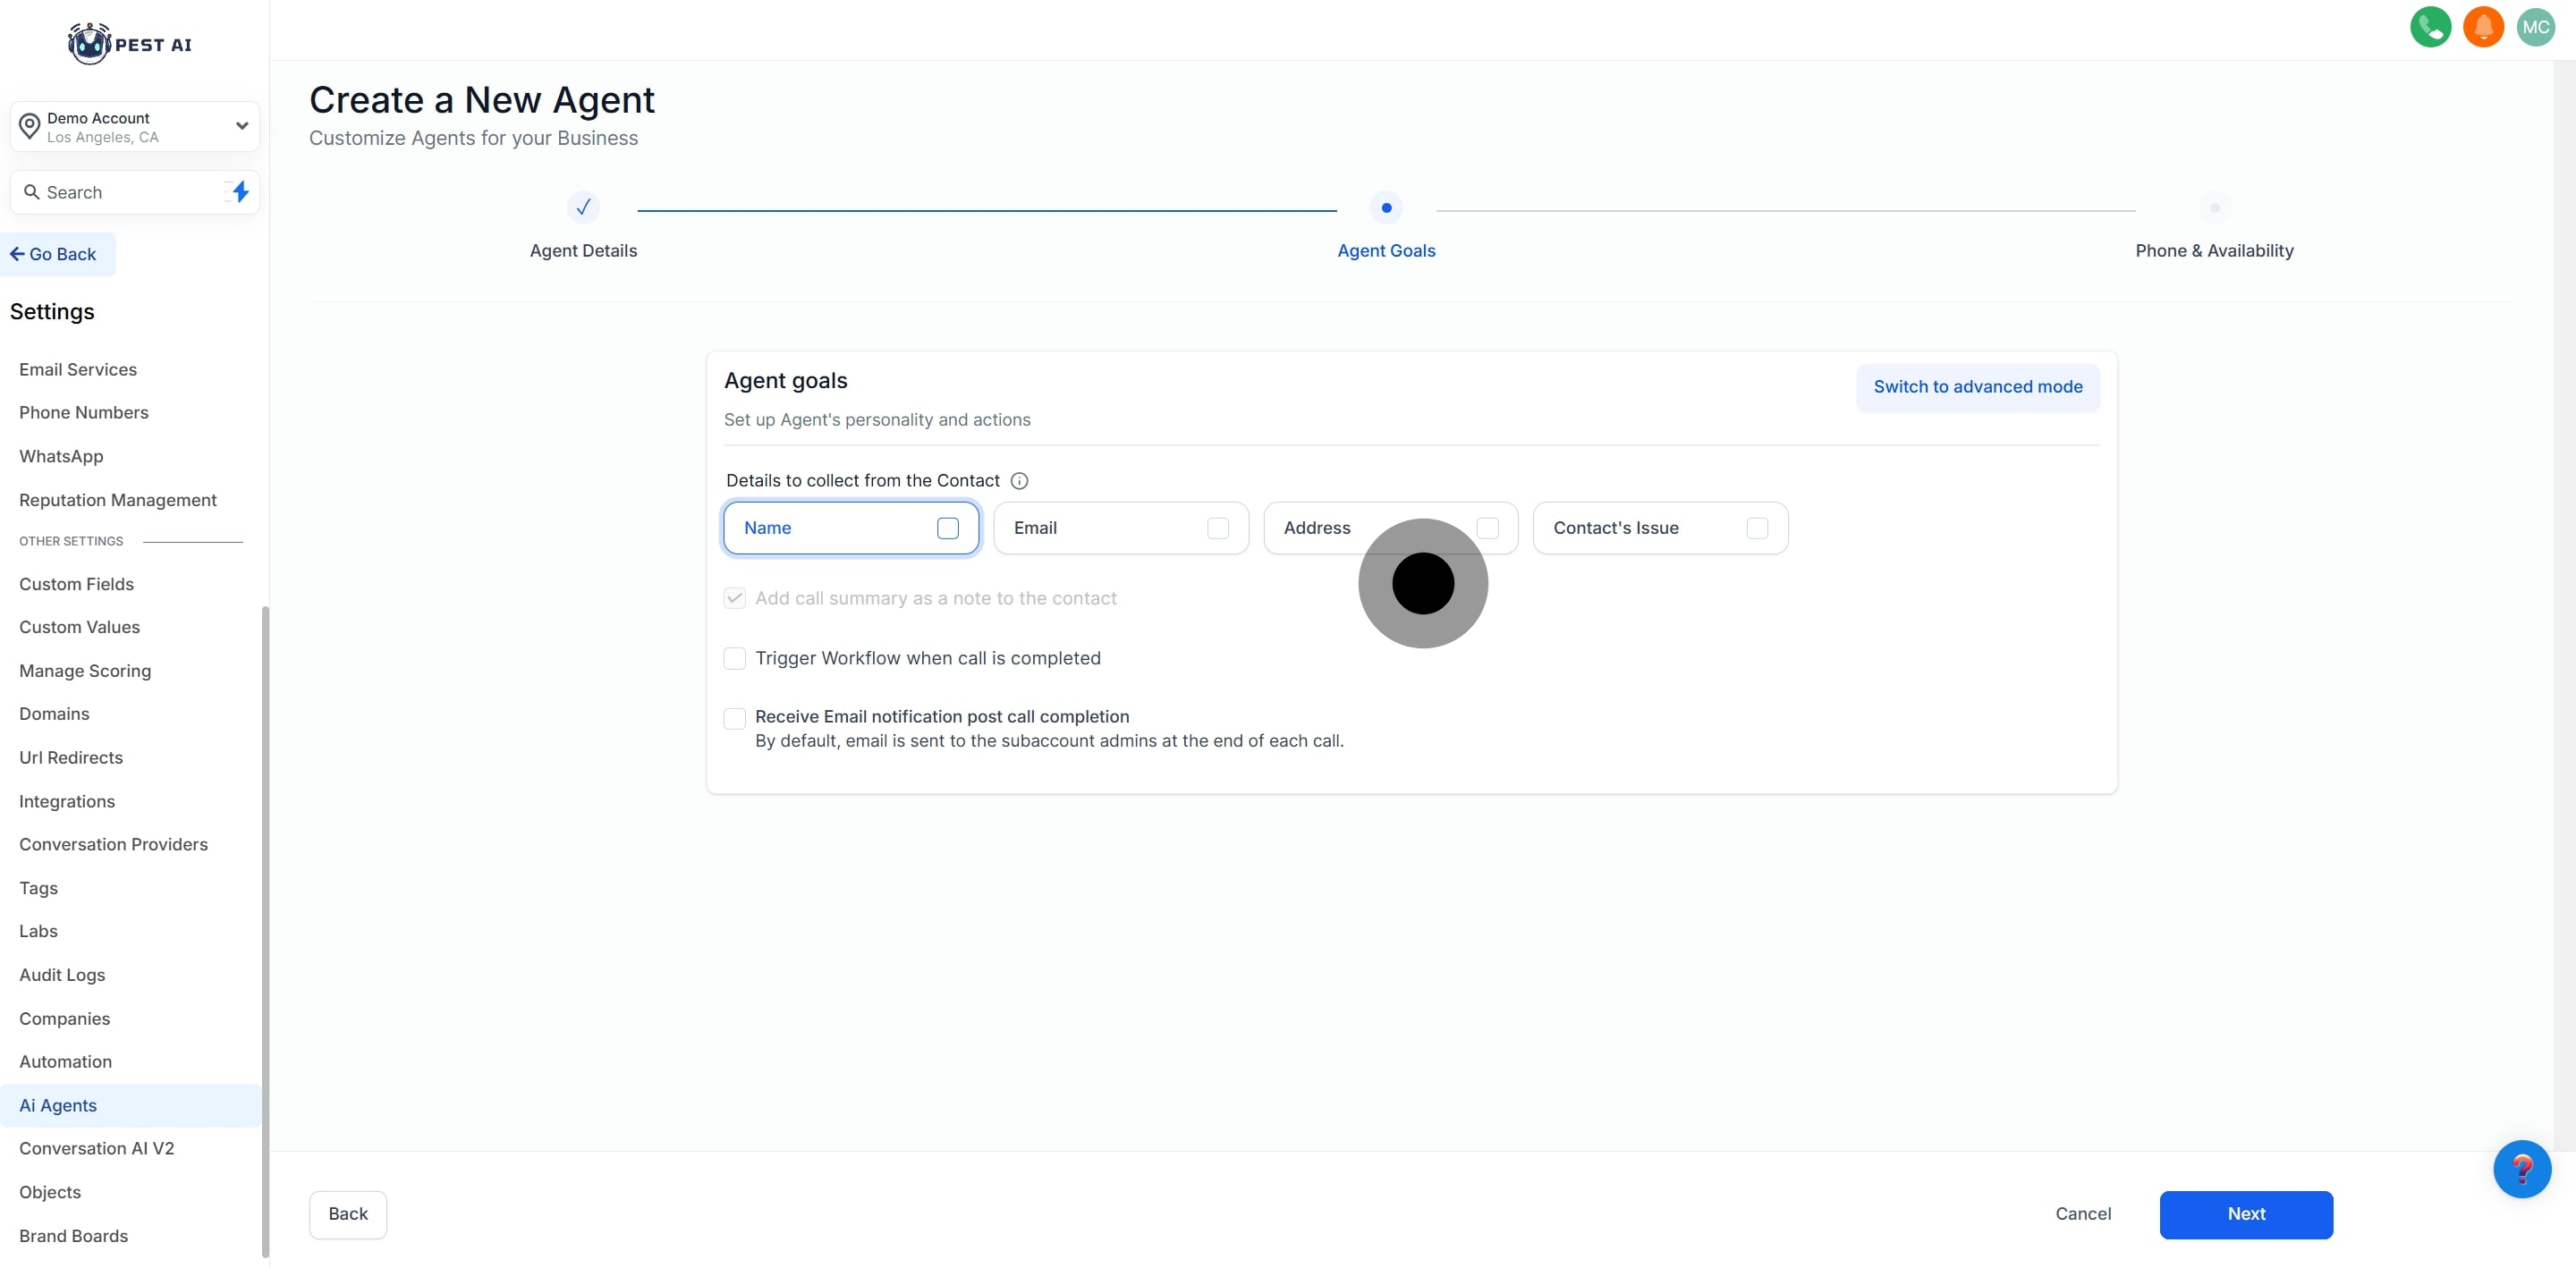
Task: Open the orange notifications bell
Action: [2482, 27]
